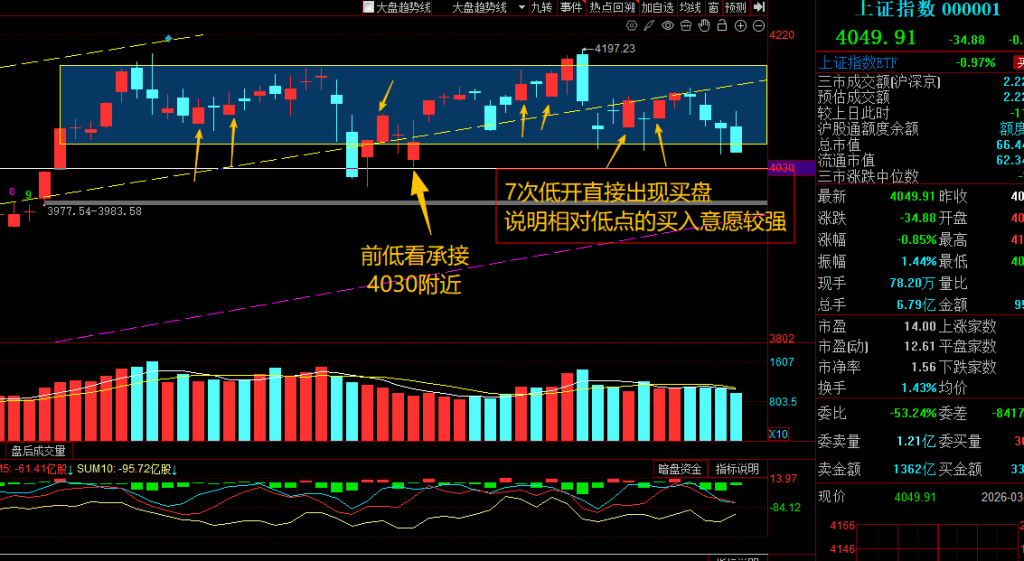This screenshot has width=1024, height=561.
Task: Open the 指标说明 indicator description
Action: coord(737,469)
